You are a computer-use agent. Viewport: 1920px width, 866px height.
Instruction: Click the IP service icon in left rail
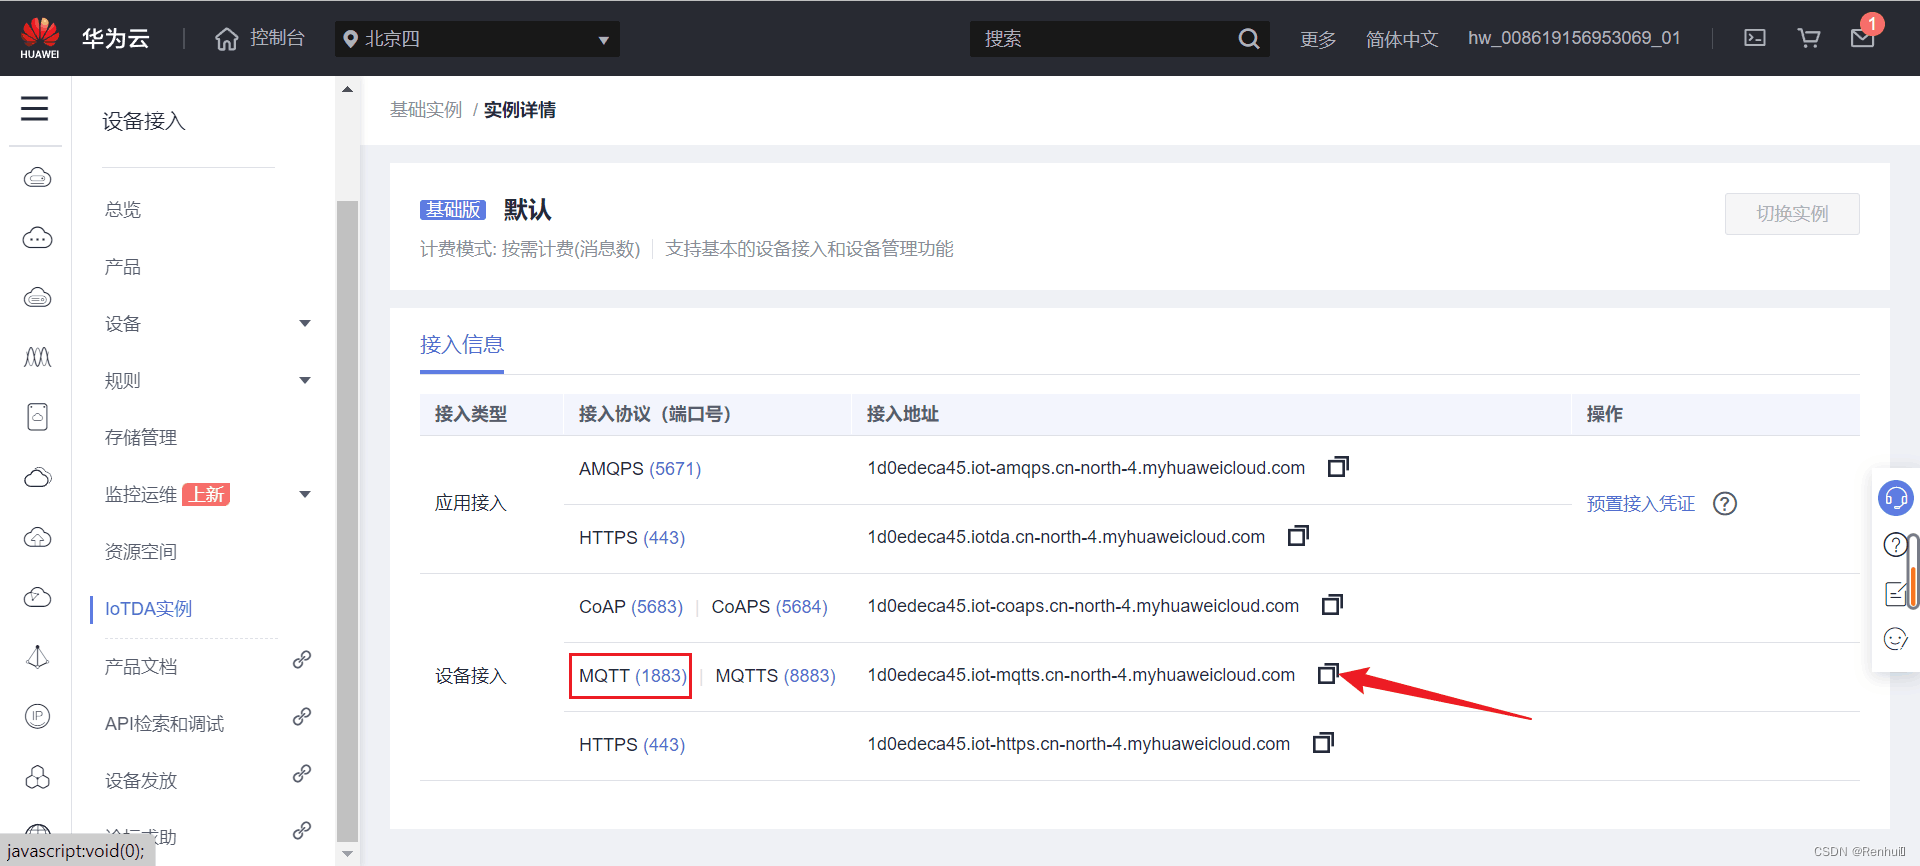37,716
